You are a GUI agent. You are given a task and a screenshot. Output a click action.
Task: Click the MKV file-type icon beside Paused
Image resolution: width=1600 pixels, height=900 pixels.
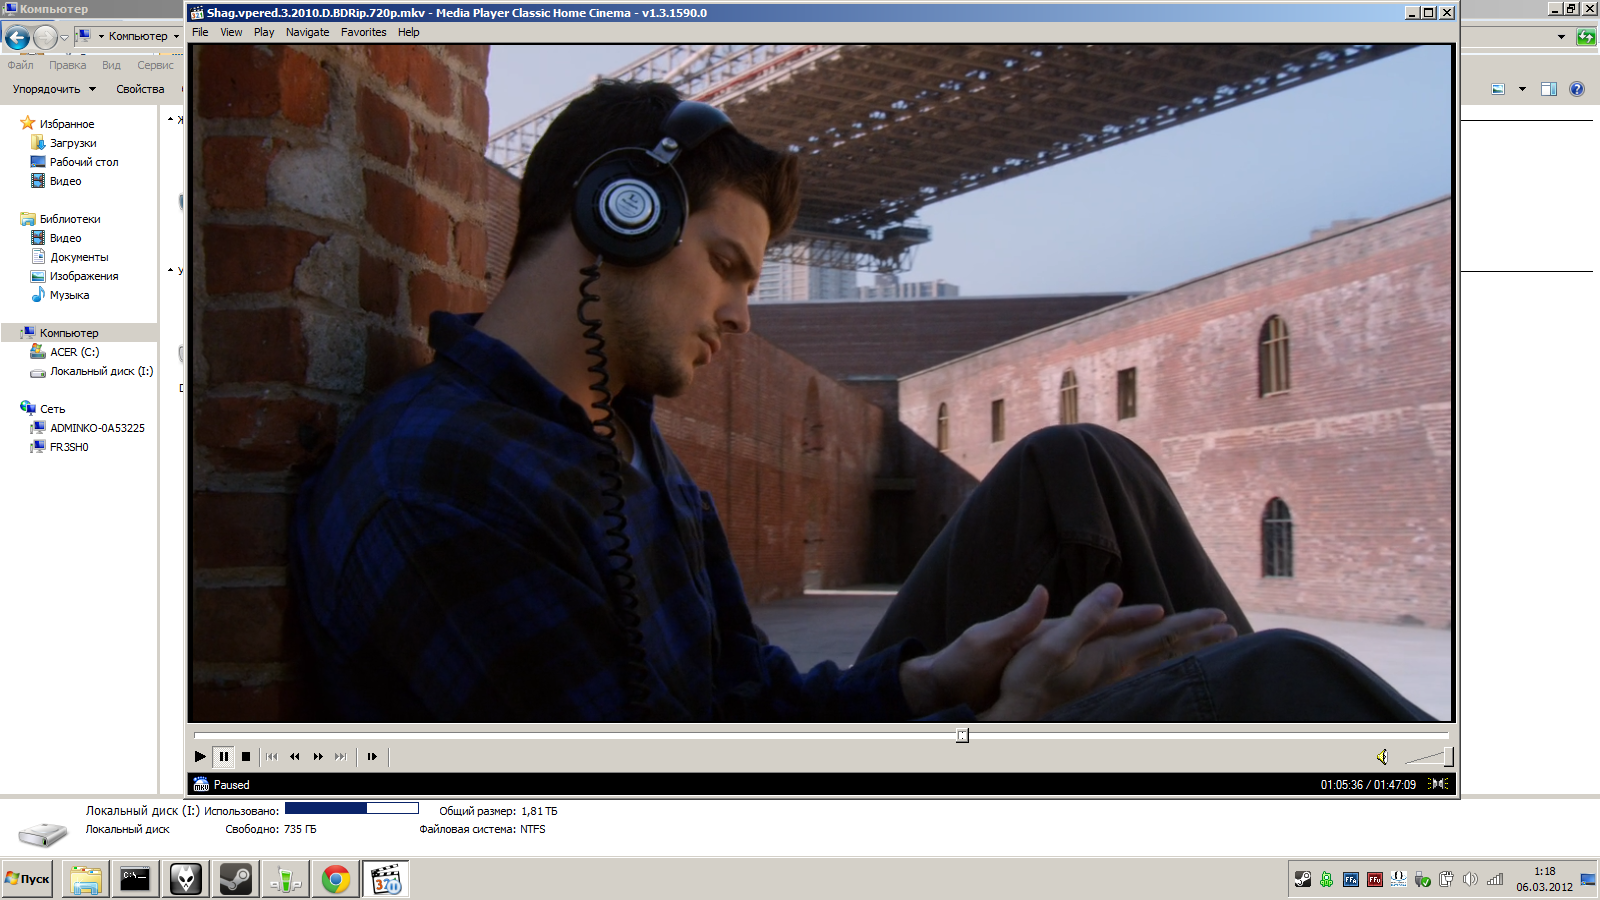tap(201, 785)
